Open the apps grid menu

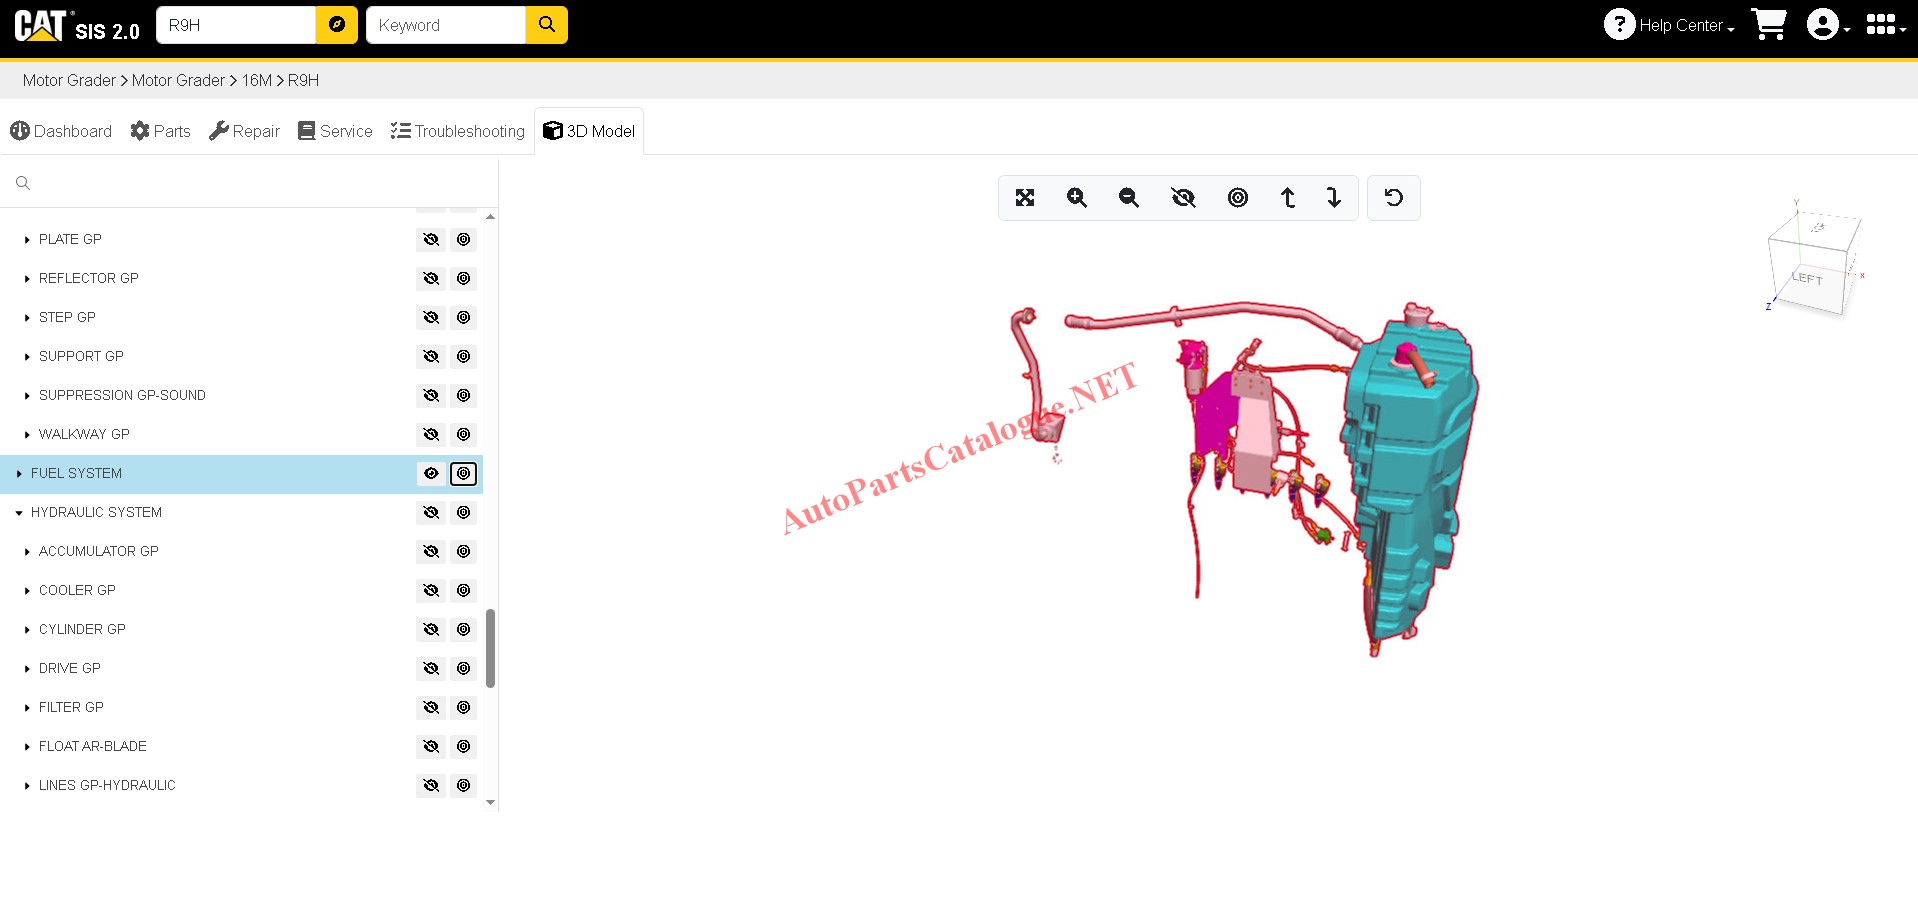click(1885, 25)
